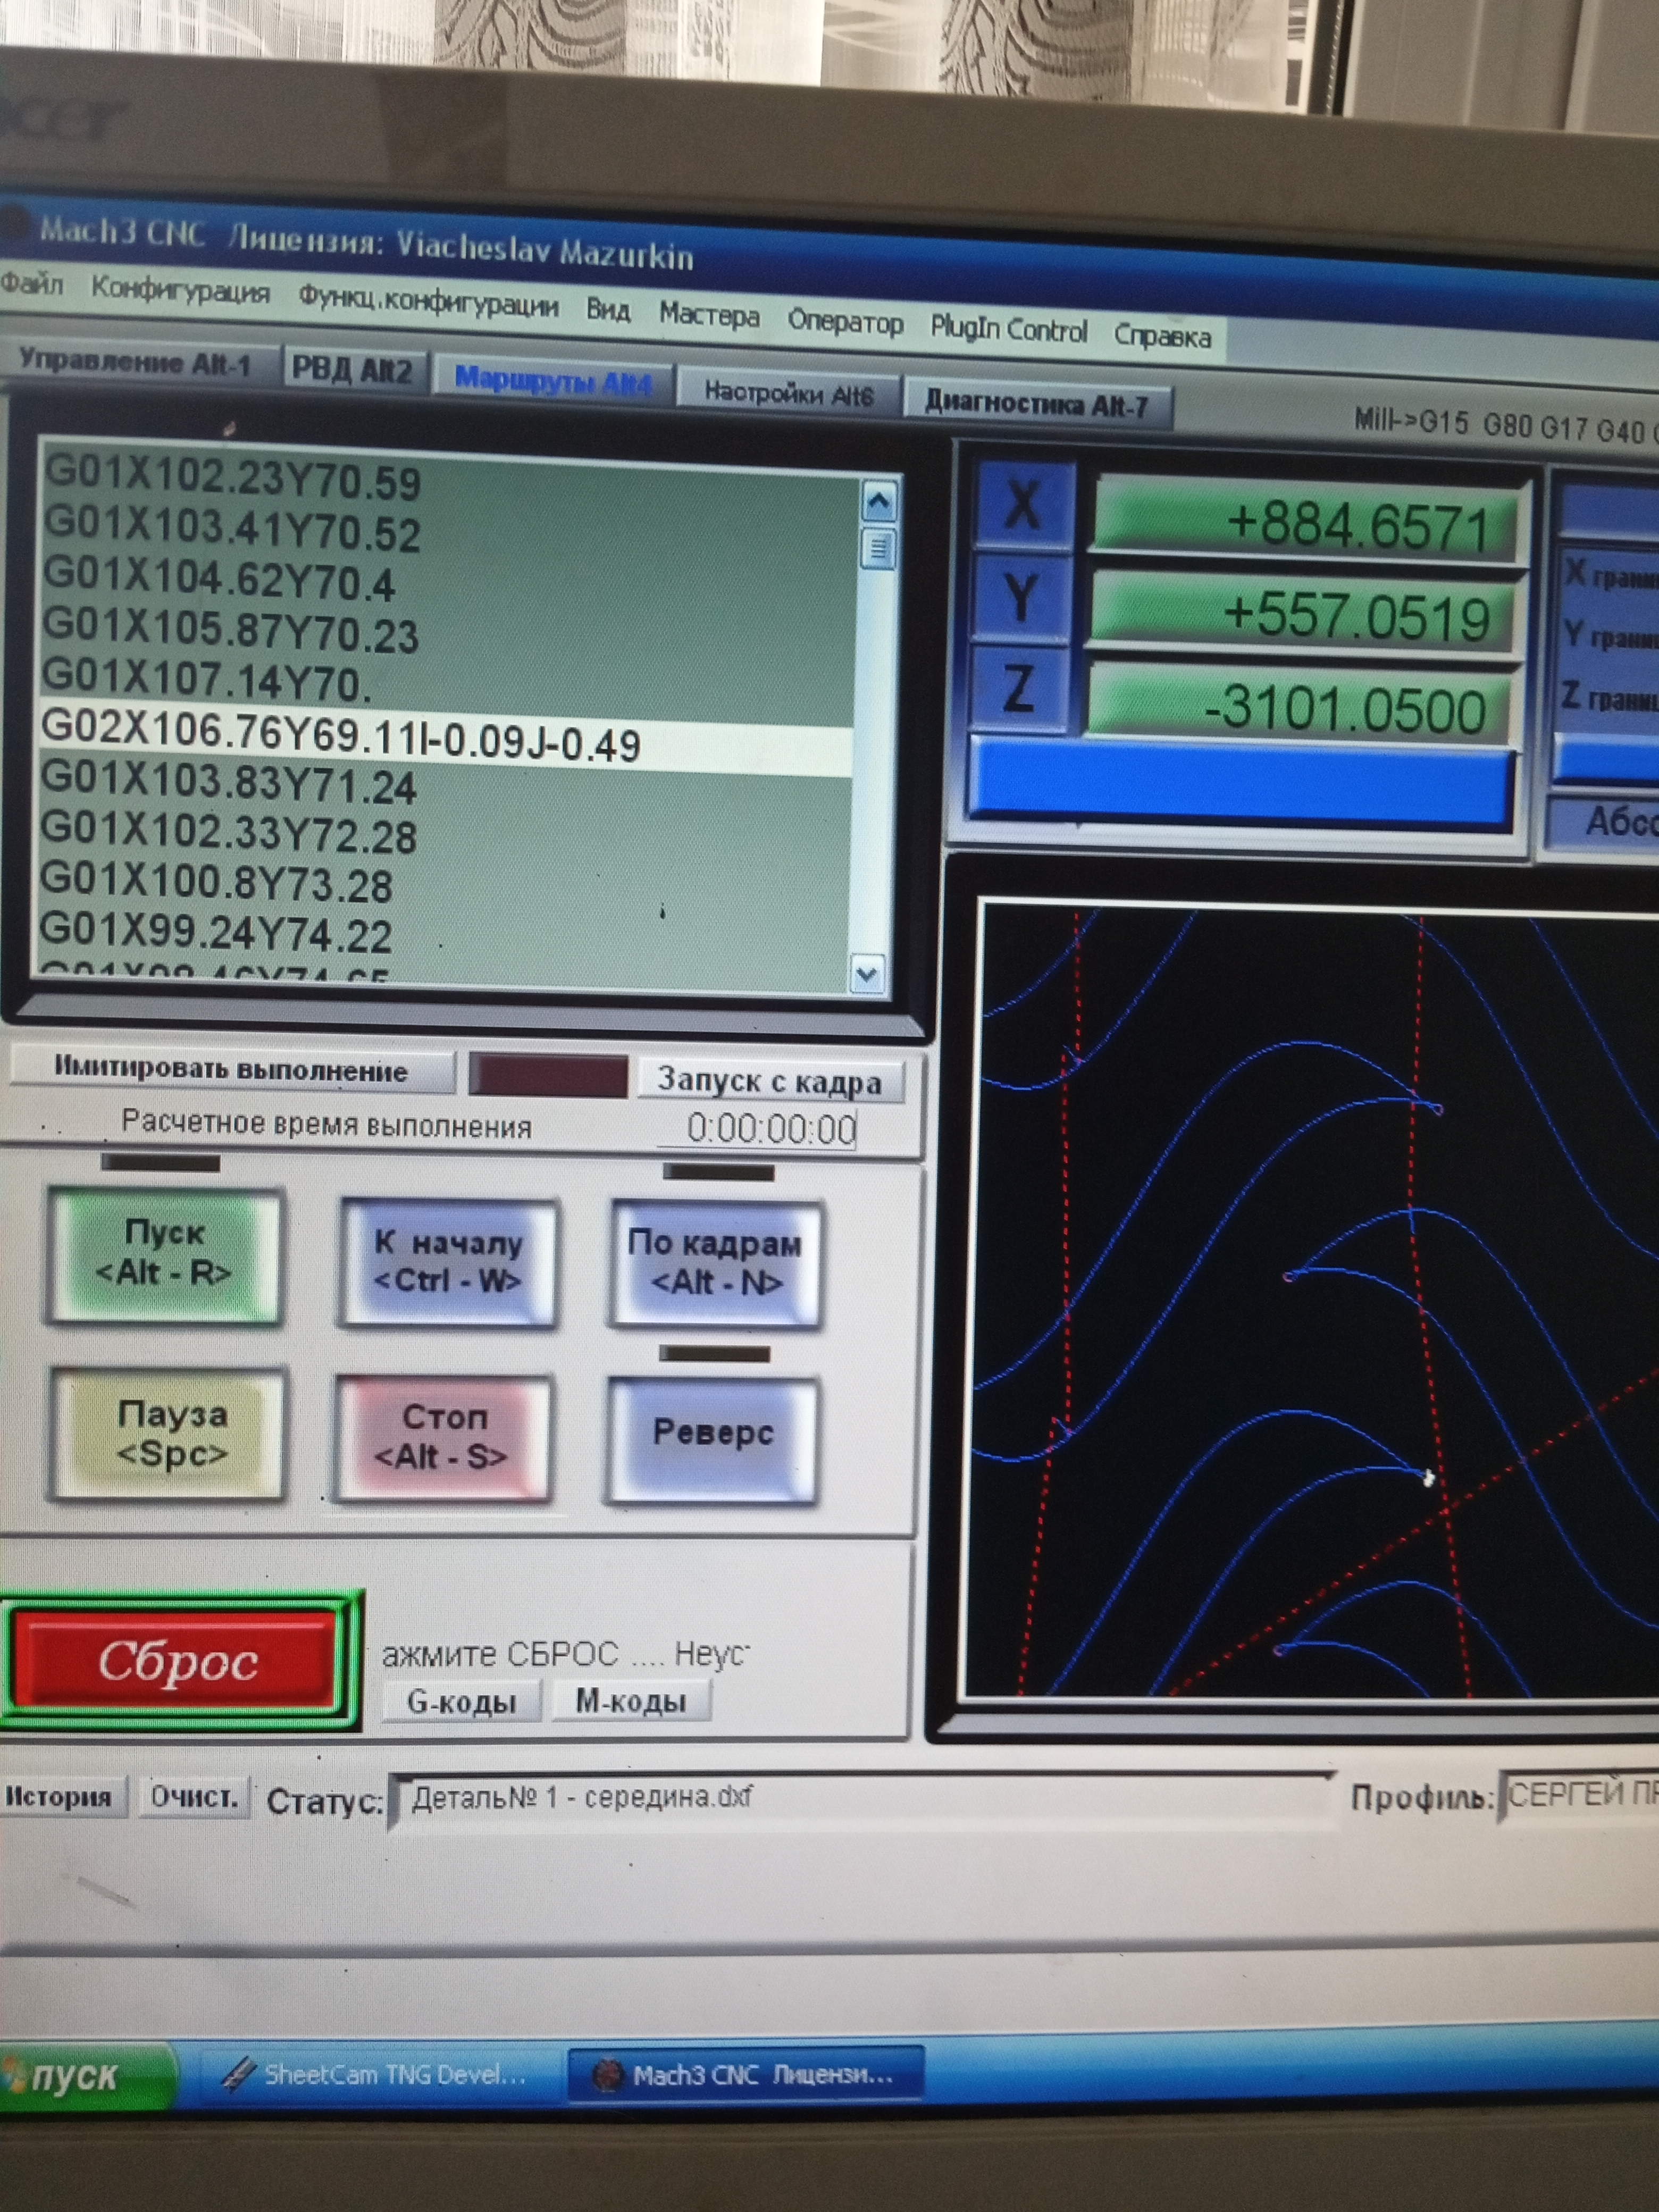Toggle the Реверс button
The width and height of the screenshot is (1659, 2212).
tap(713, 1435)
